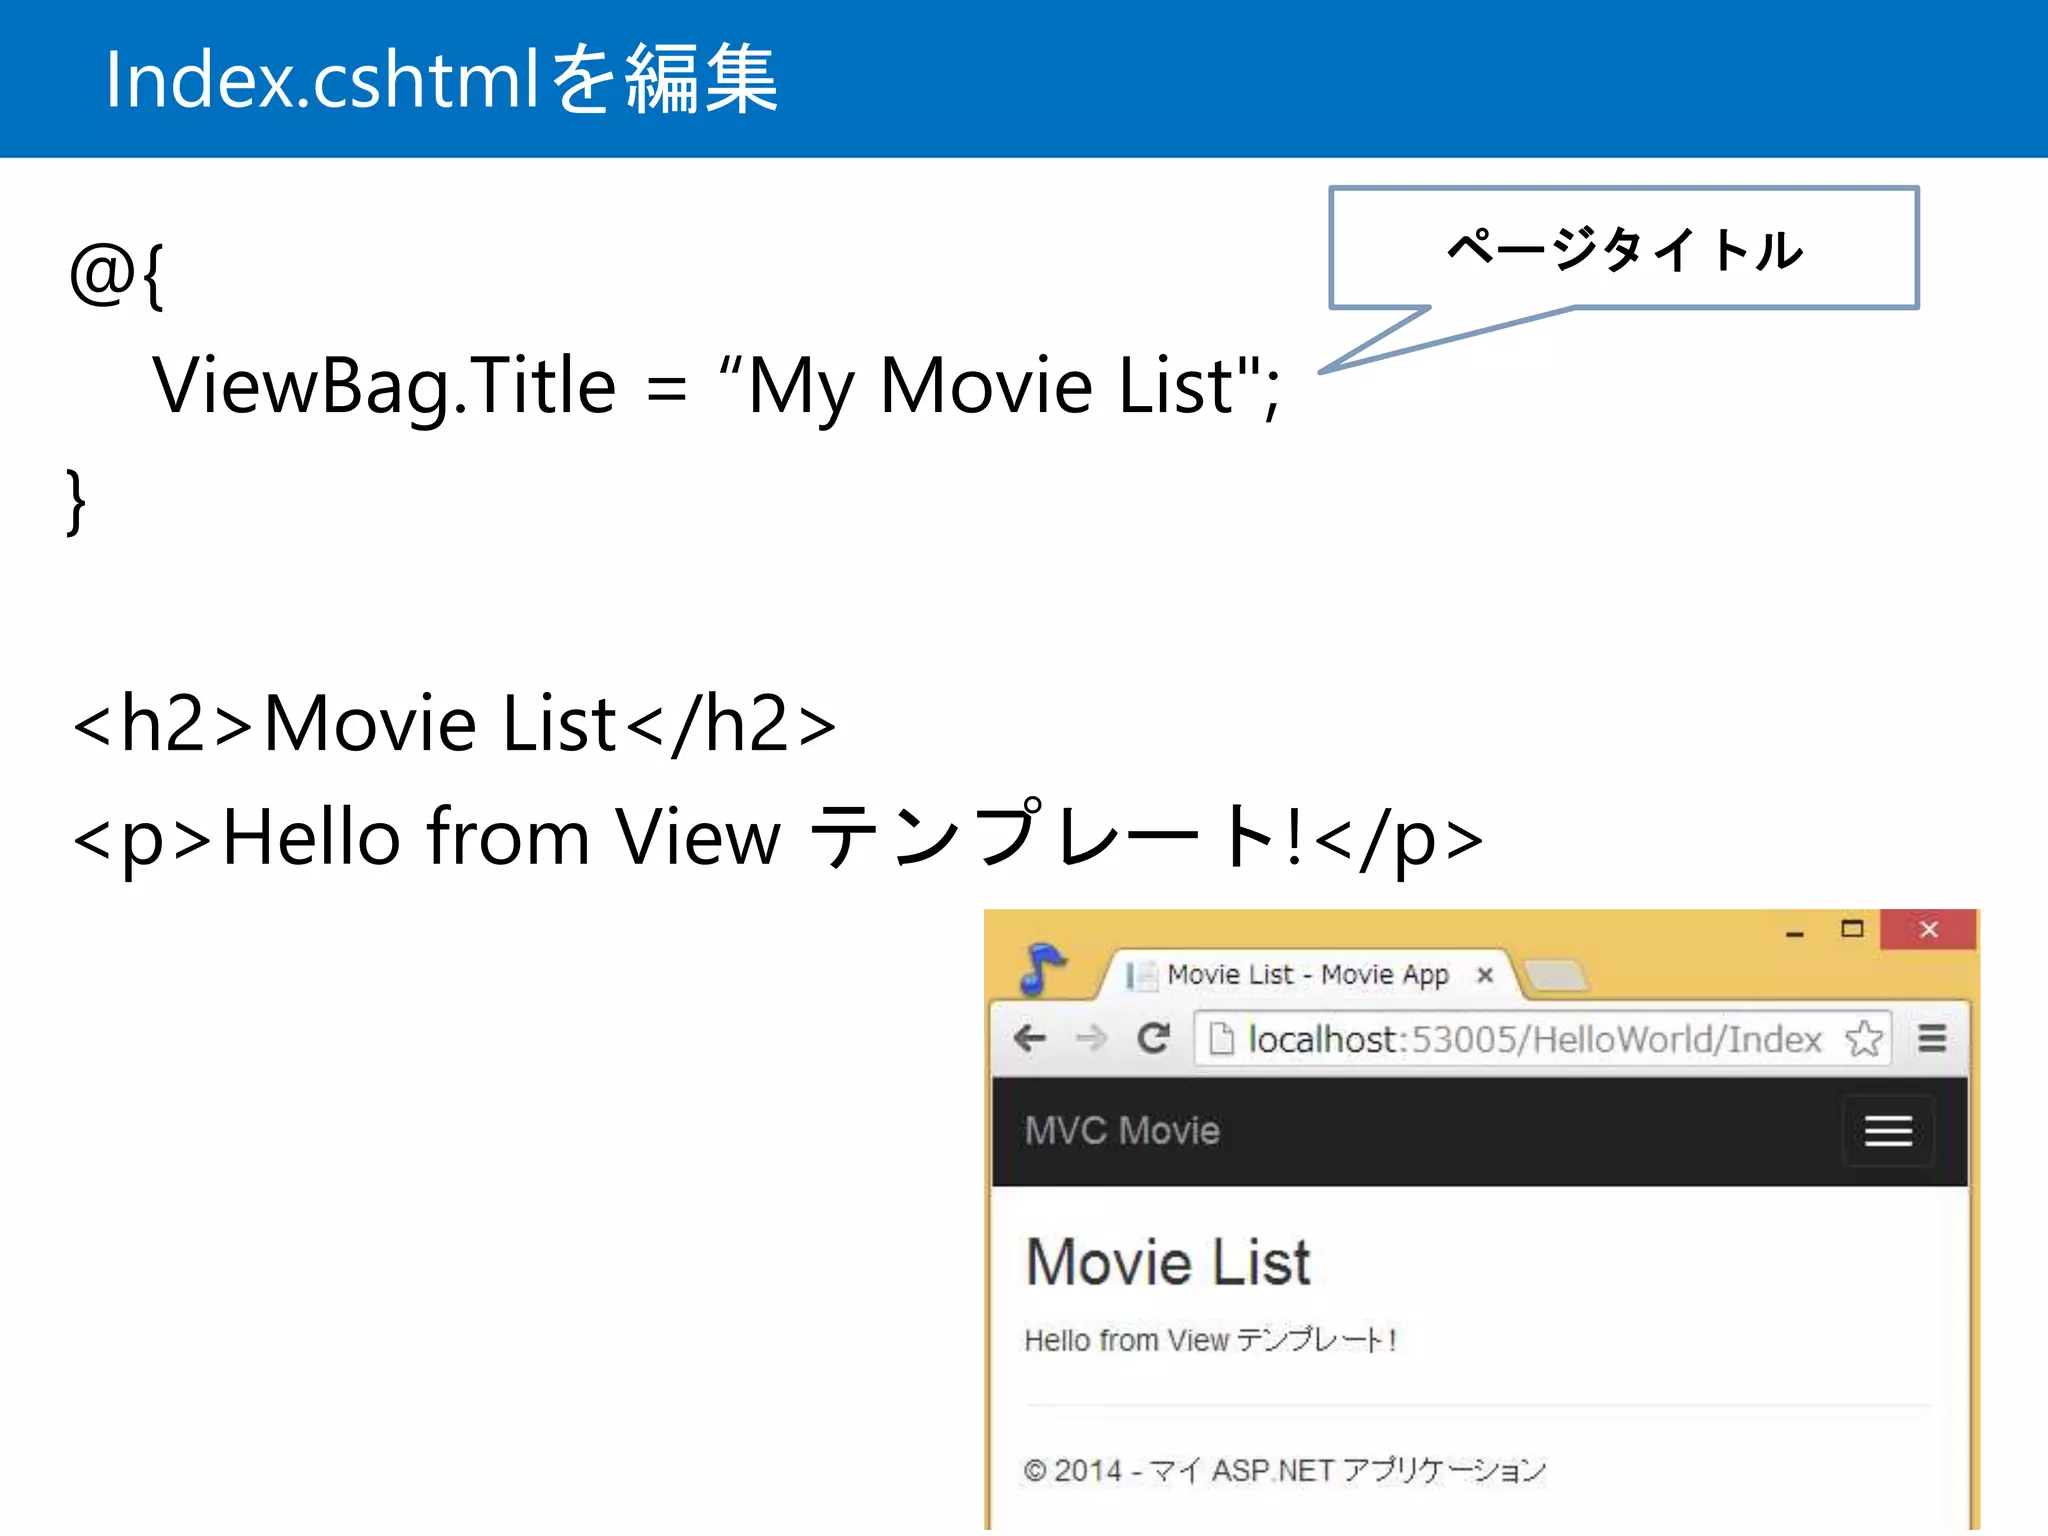The height and width of the screenshot is (1536, 2048).
Task: Open the Chrome menu hamburger icon
Action: 1932,1038
